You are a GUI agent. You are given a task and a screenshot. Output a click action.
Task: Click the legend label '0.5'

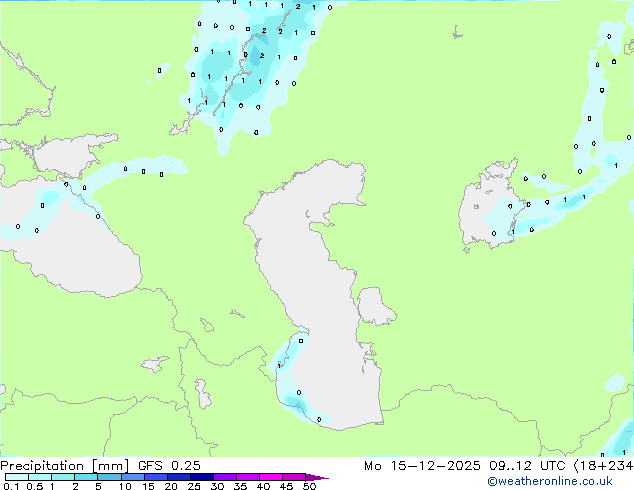34,486
